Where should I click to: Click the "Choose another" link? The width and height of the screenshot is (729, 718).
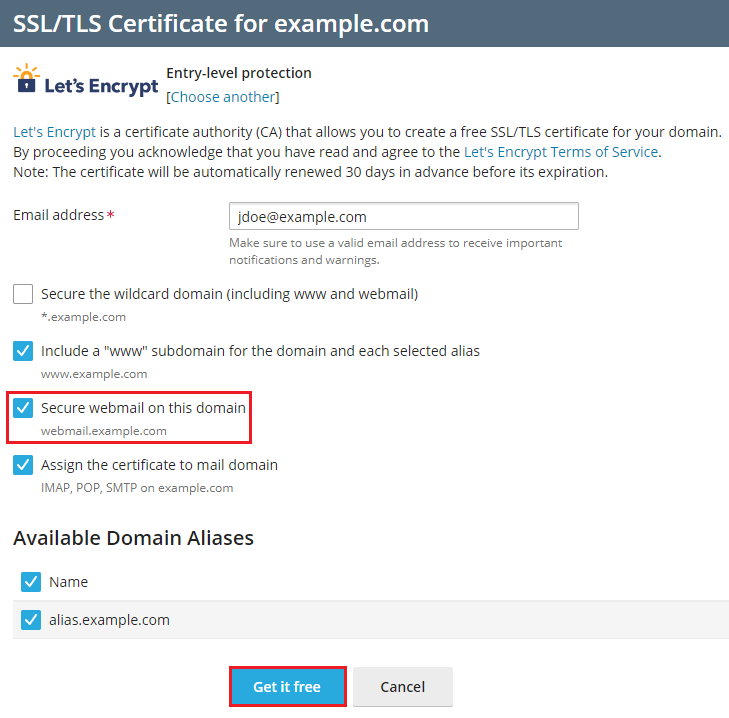(x=223, y=97)
